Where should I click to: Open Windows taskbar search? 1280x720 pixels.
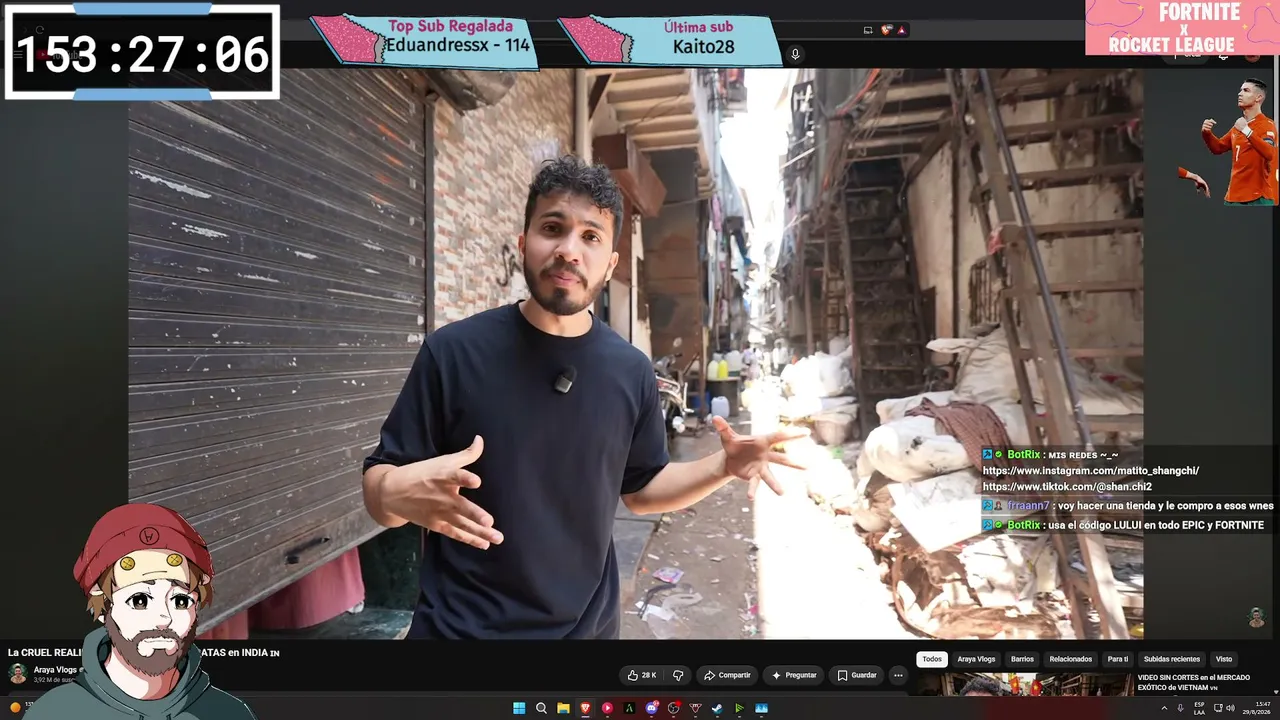(x=541, y=708)
